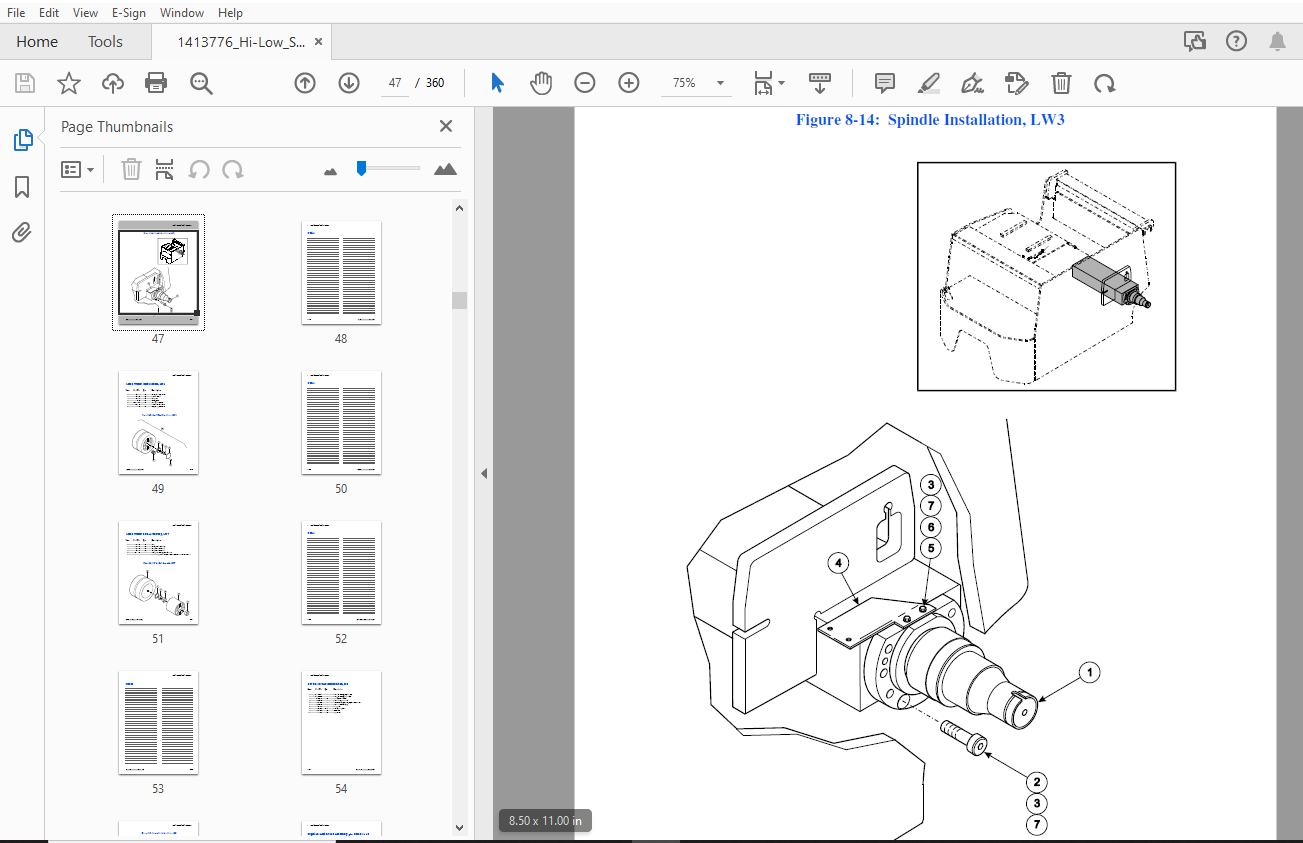1303x843 pixels.
Task: Rotate thumbnail pages counterclockwise
Action: pyautogui.click(x=199, y=169)
